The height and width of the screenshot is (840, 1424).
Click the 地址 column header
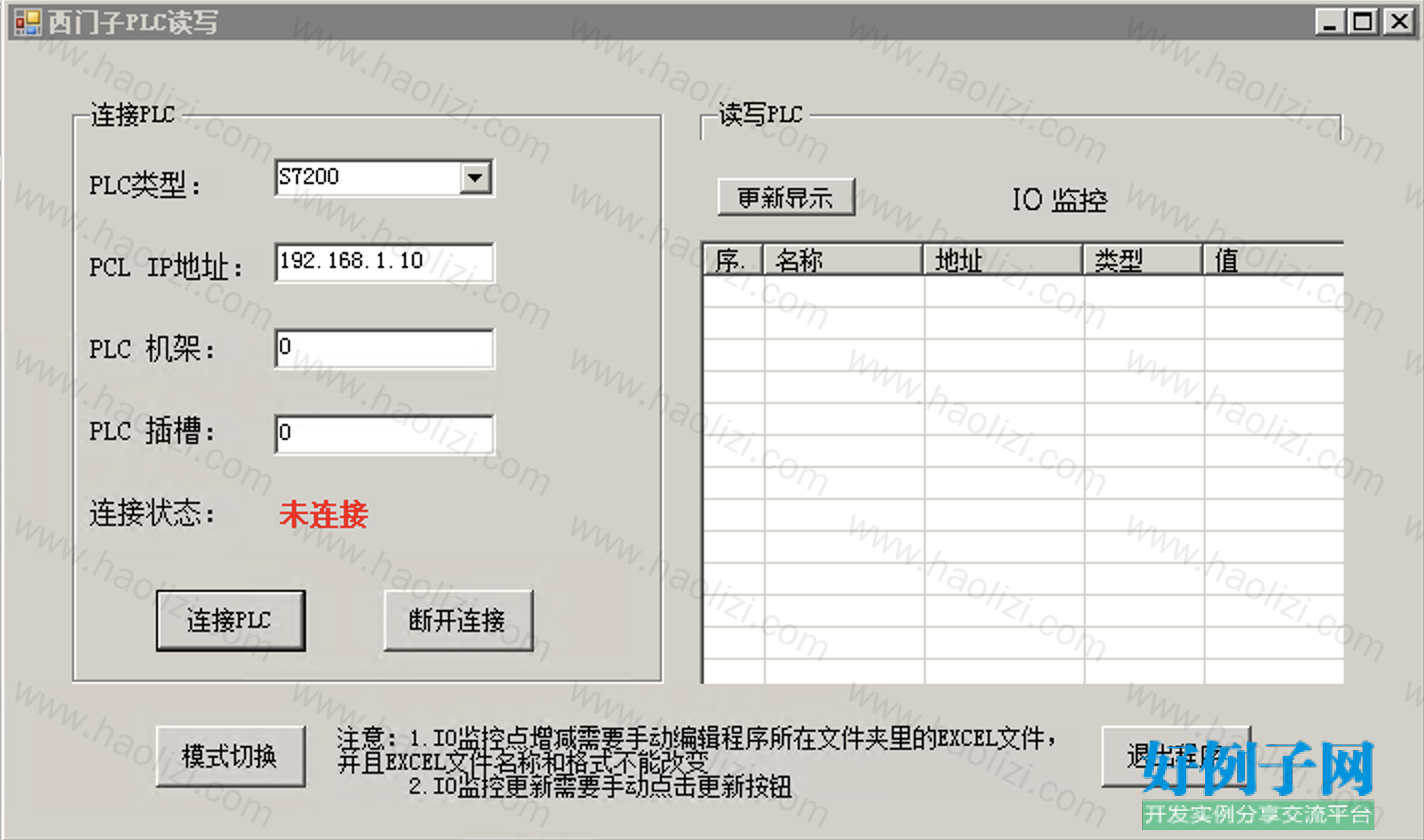pyautogui.click(x=1004, y=260)
